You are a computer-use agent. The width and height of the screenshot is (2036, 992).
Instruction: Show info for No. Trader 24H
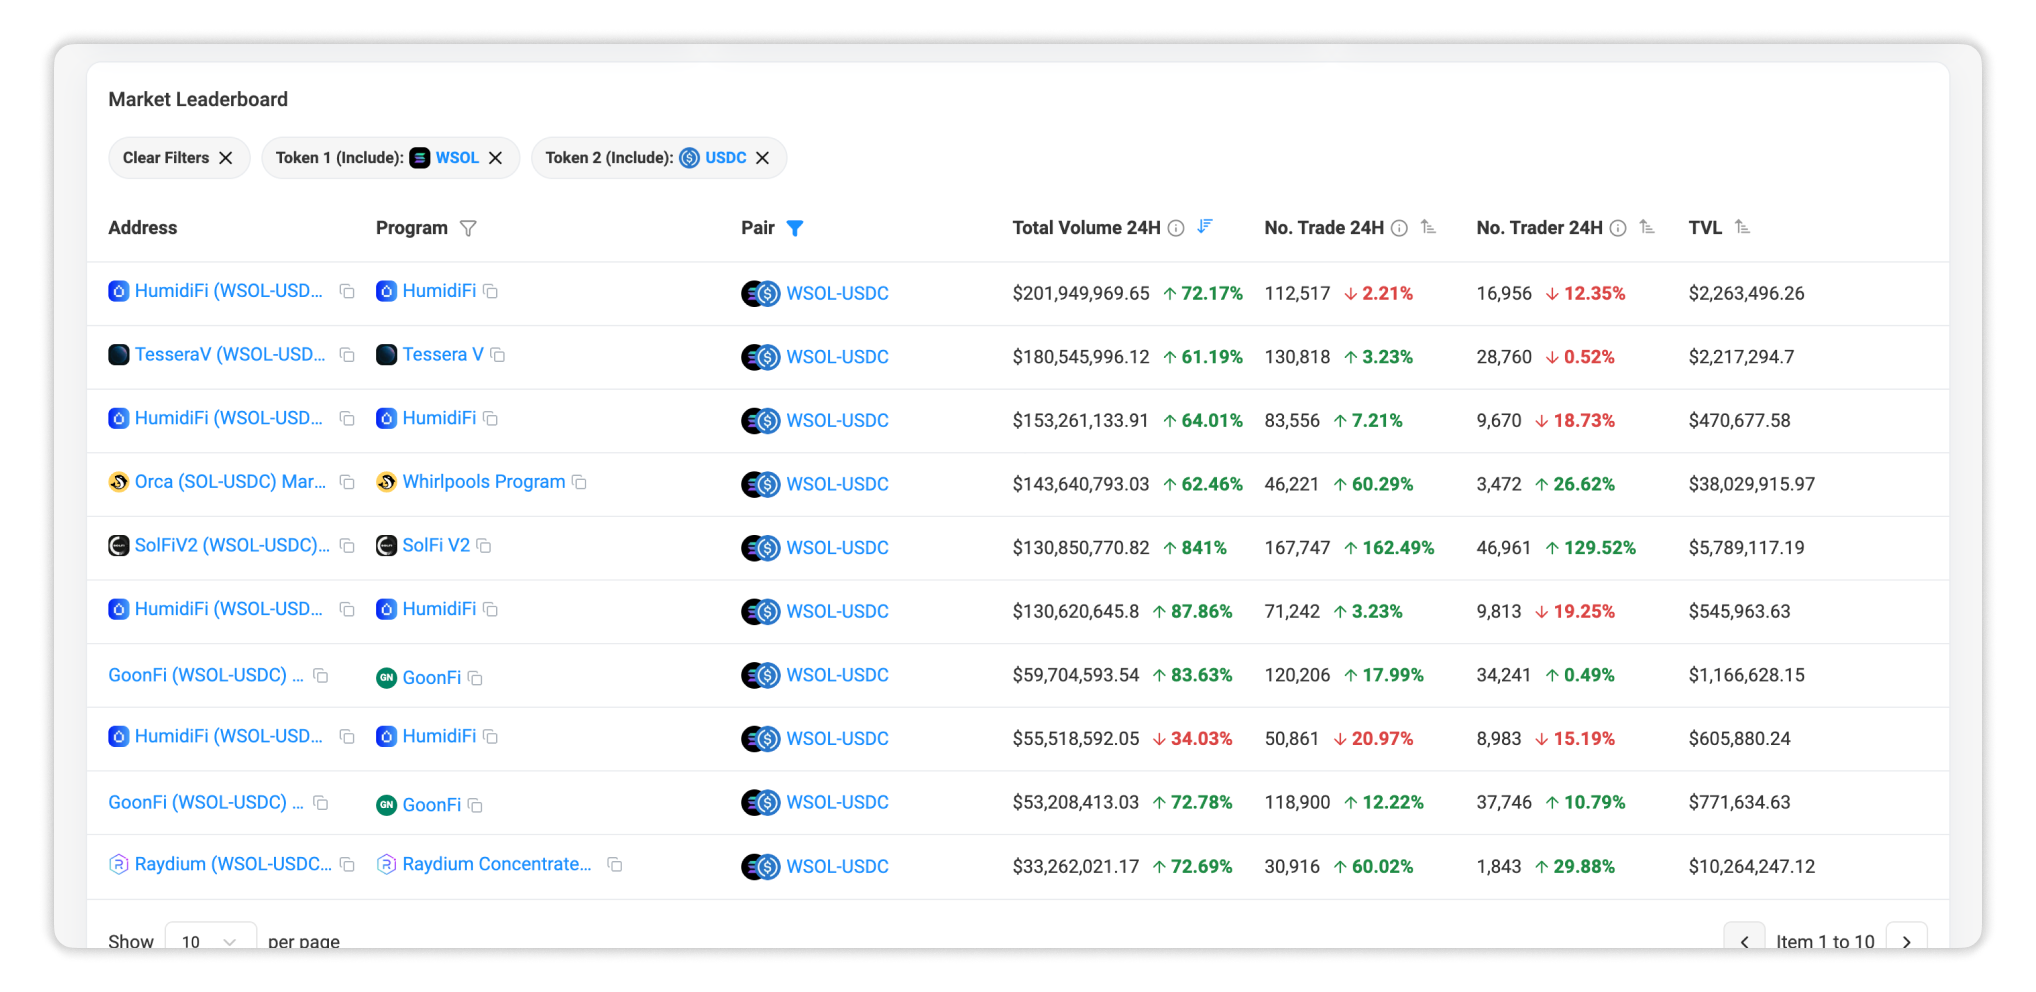click(1618, 228)
